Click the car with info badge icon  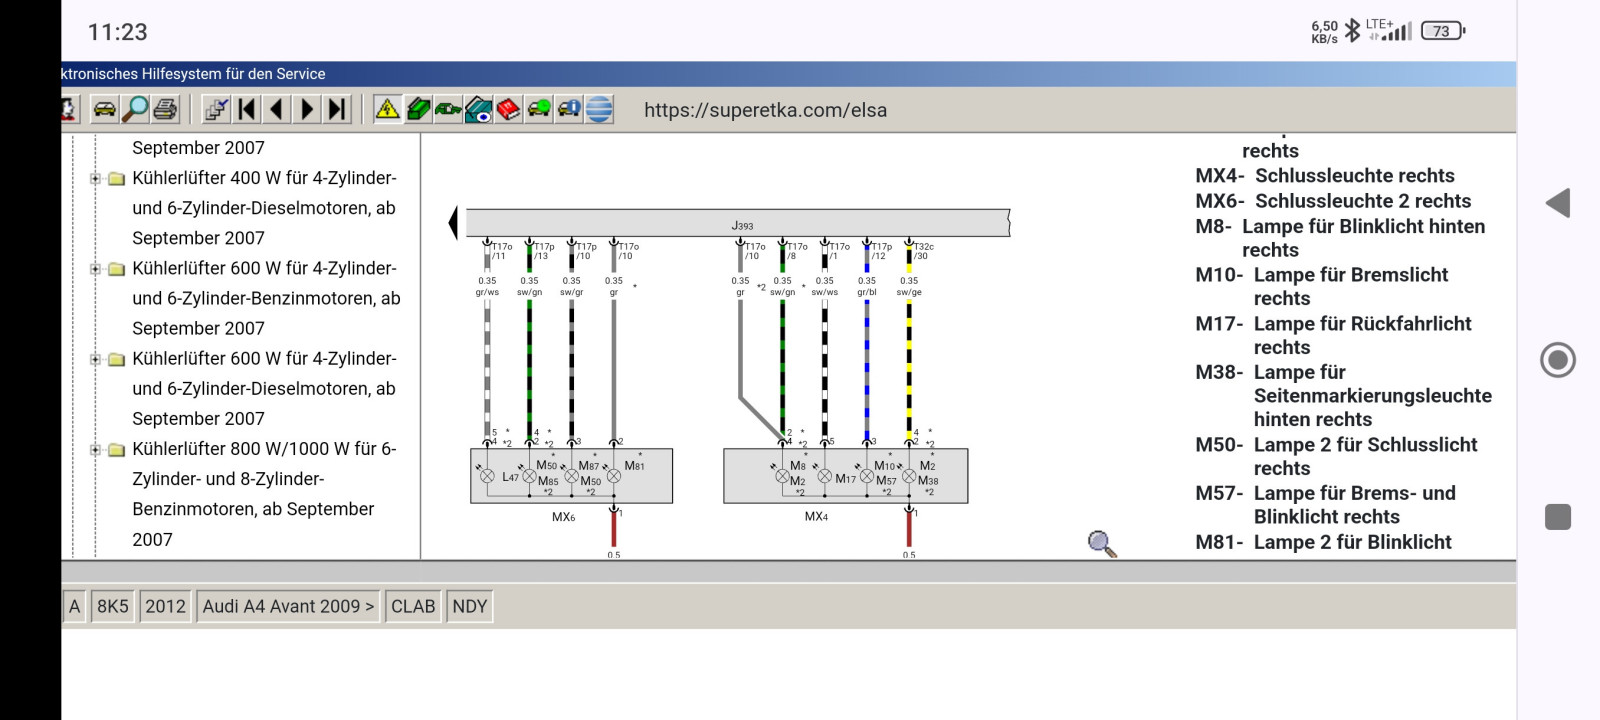click(569, 109)
